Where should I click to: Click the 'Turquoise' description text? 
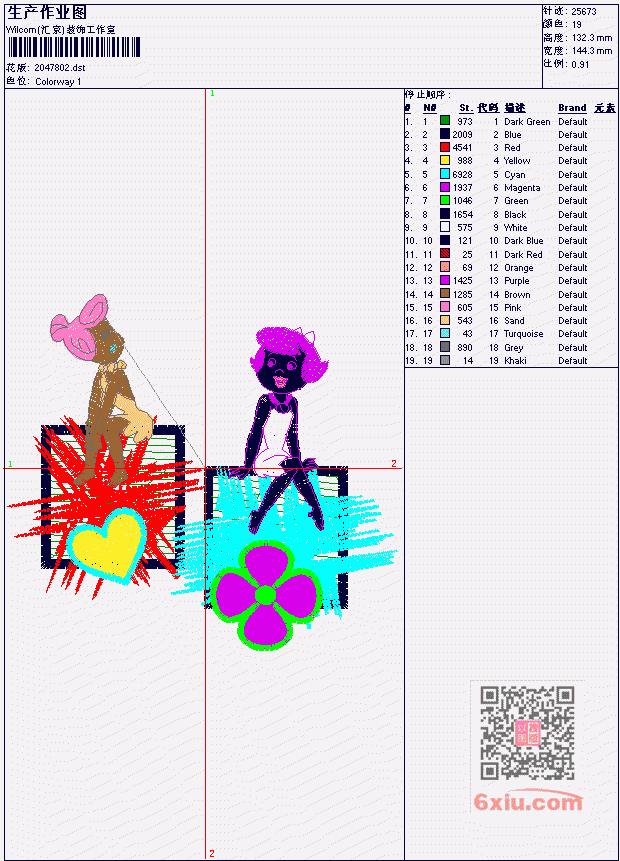(x=524, y=333)
